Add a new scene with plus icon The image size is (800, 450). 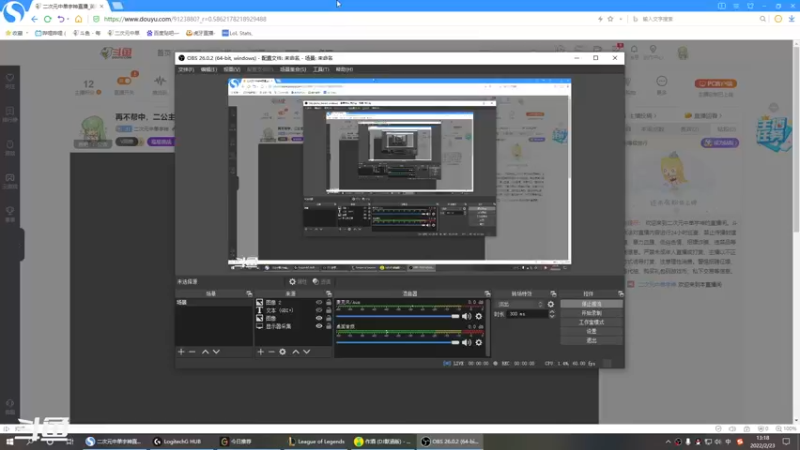point(181,352)
